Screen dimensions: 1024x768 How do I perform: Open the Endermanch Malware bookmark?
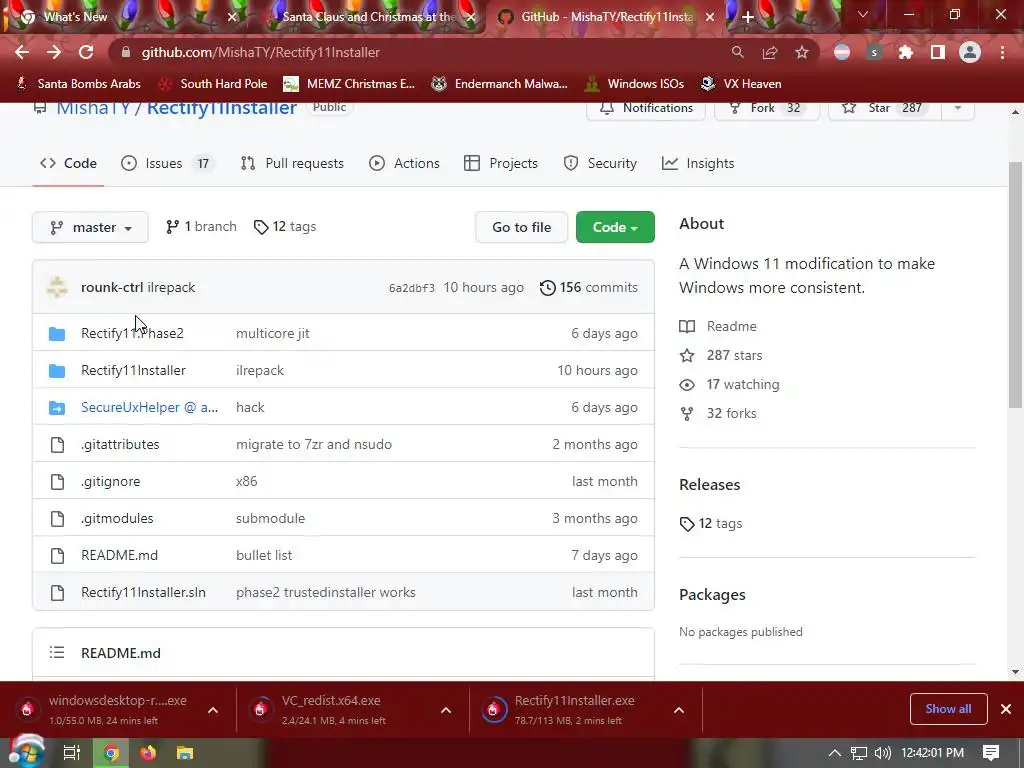point(500,84)
